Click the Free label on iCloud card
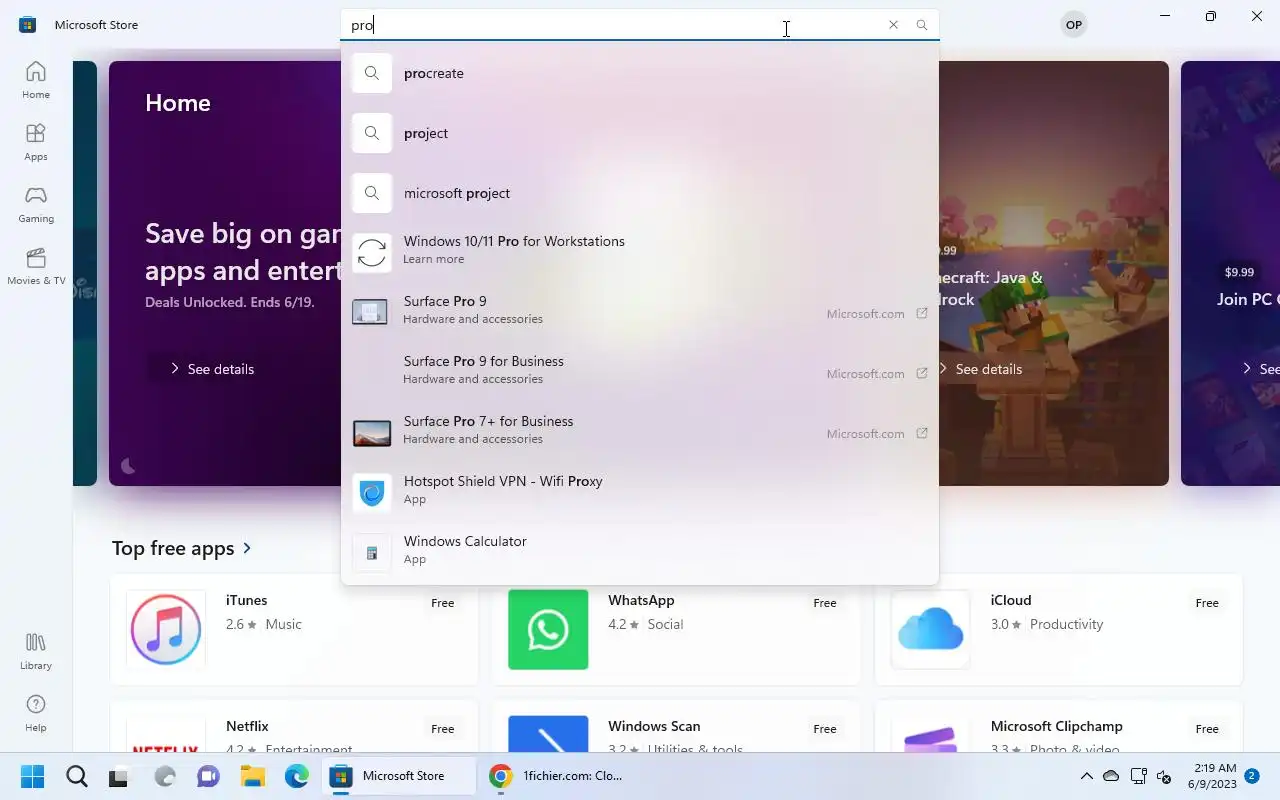This screenshot has height=800, width=1280. (x=1207, y=603)
